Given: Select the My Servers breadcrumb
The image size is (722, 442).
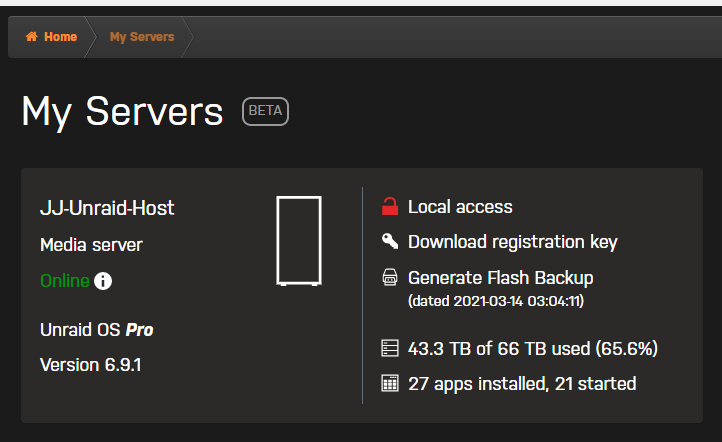Looking at the screenshot, I should (142, 37).
